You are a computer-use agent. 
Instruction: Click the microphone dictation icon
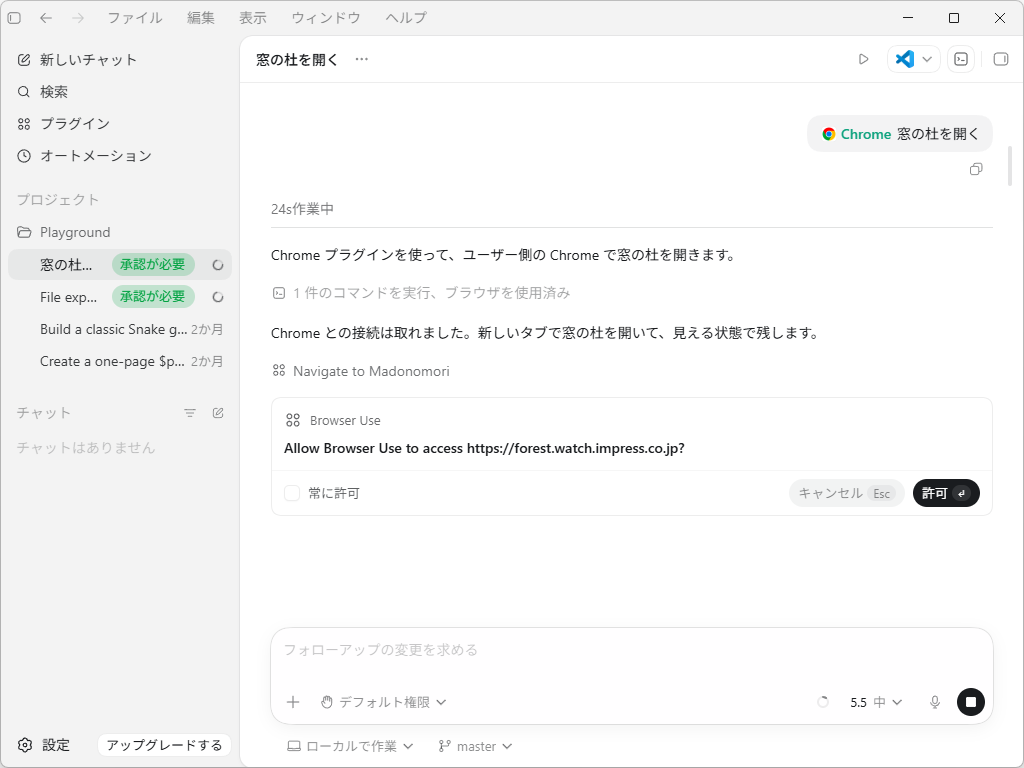point(935,702)
